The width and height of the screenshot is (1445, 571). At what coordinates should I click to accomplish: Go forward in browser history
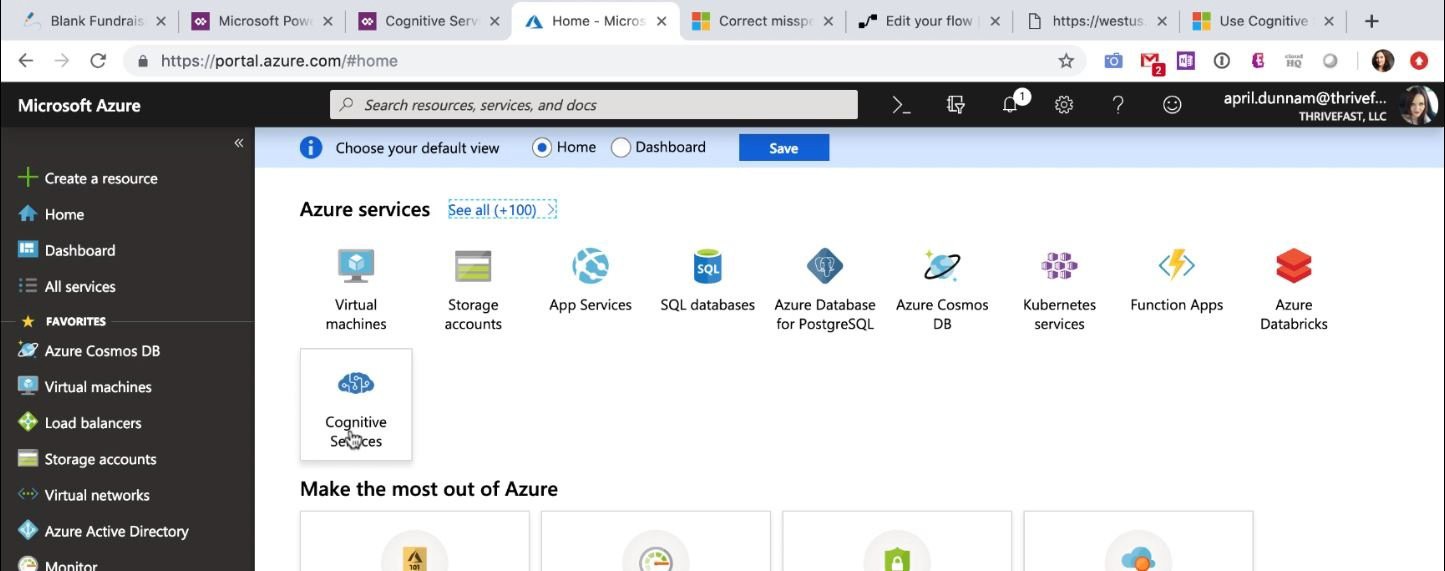coord(62,61)
